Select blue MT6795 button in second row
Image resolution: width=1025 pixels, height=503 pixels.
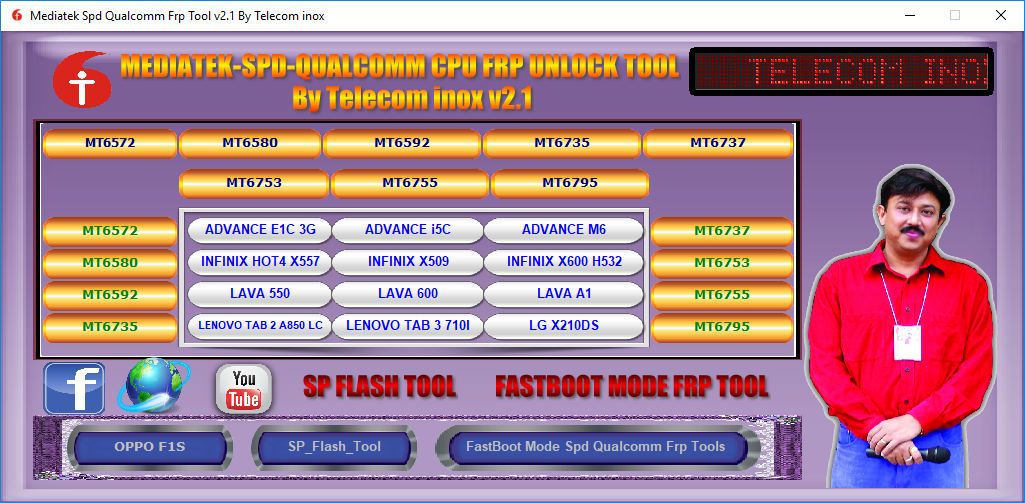569,184
